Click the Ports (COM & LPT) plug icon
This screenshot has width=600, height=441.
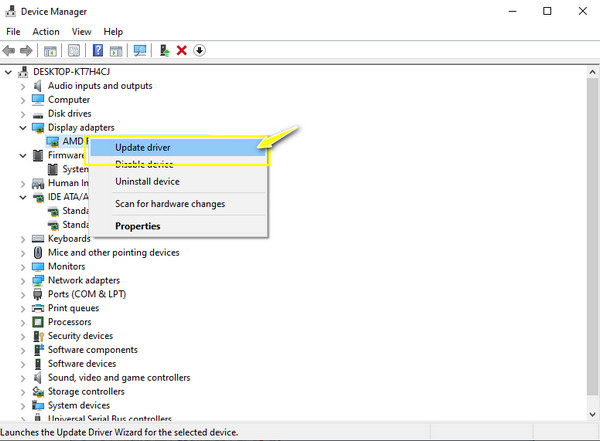coord(38,294)
